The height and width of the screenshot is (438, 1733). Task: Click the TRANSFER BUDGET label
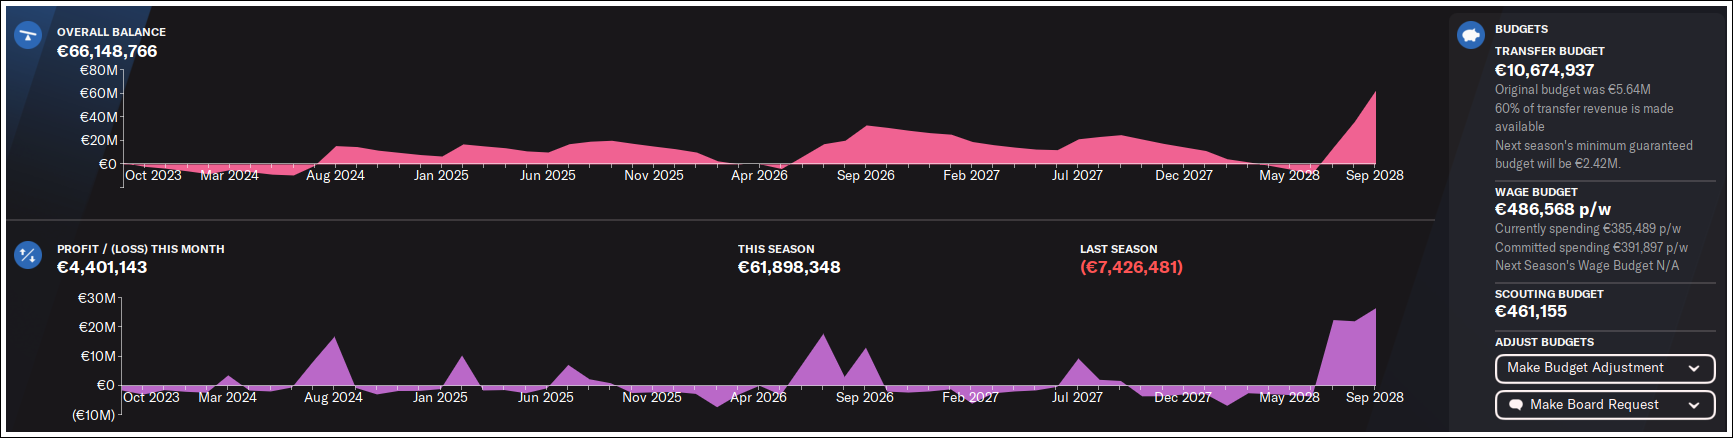click(x=1549, y=51)
